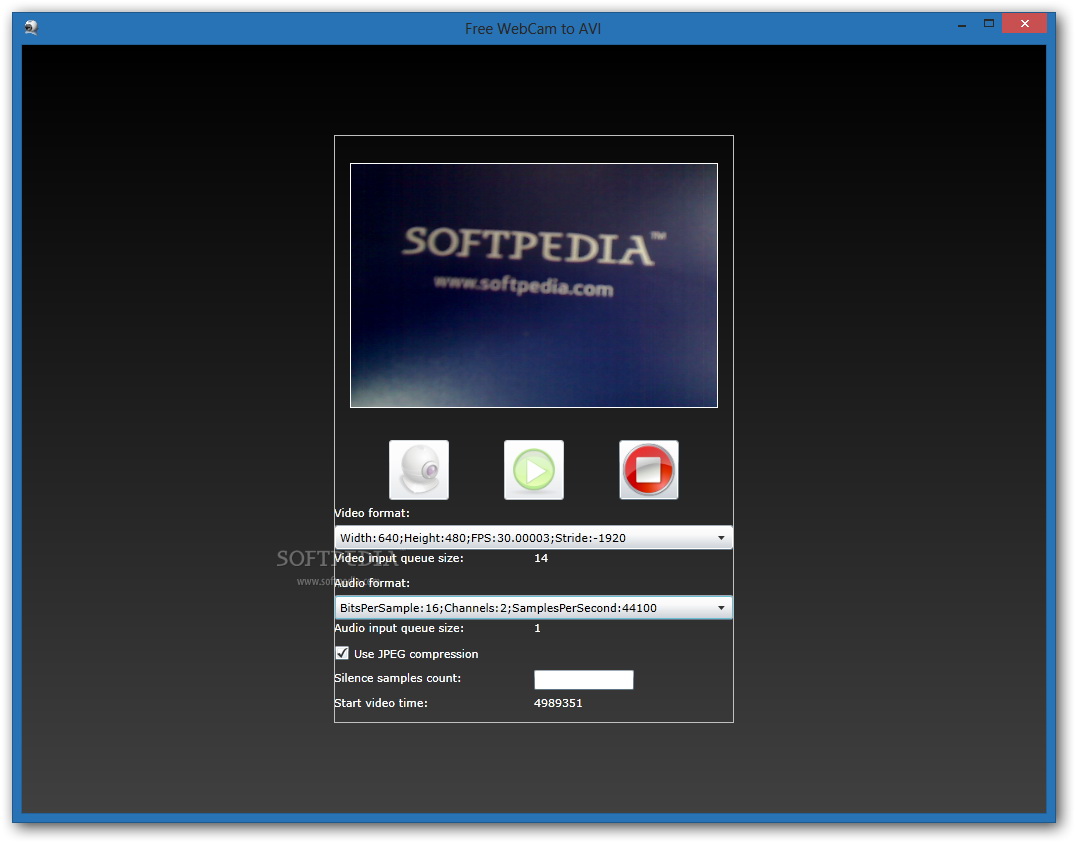Click the Audio input queue size value 1
The width and height of the screenshot is (1076, 843).
[537, 628]
